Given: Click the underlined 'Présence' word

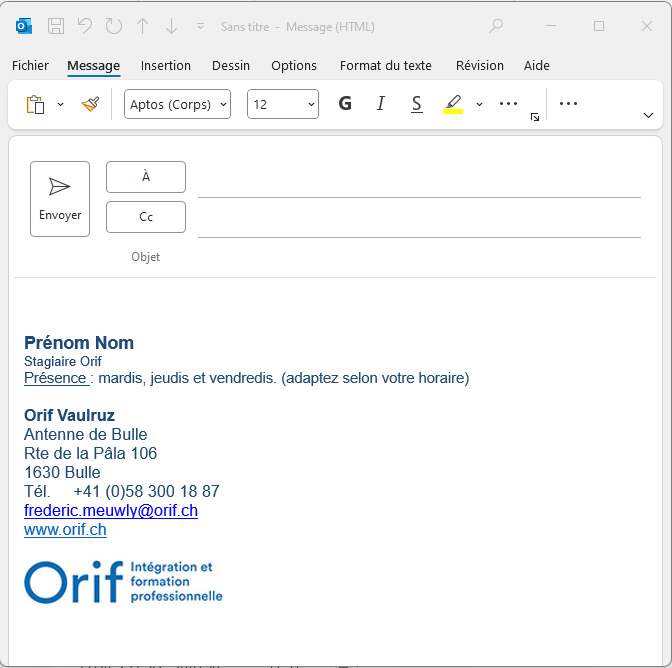Looking at the screenshot, I should (x=55, y=378).
